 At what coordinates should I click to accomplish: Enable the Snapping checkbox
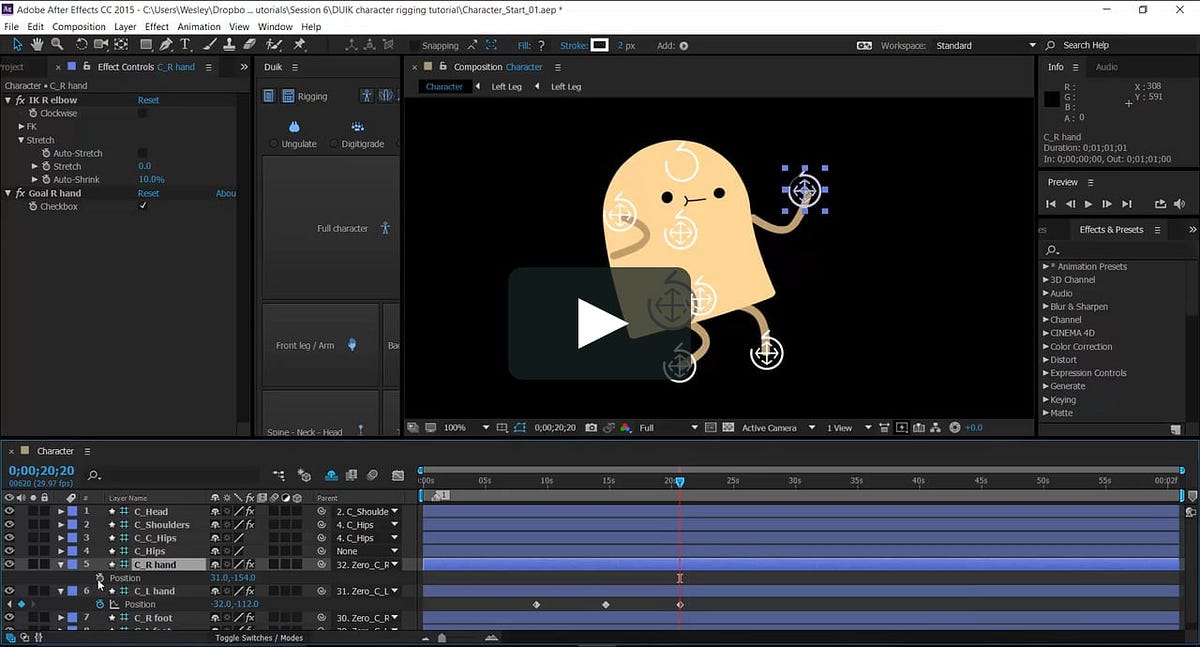[x=415, y=45]
